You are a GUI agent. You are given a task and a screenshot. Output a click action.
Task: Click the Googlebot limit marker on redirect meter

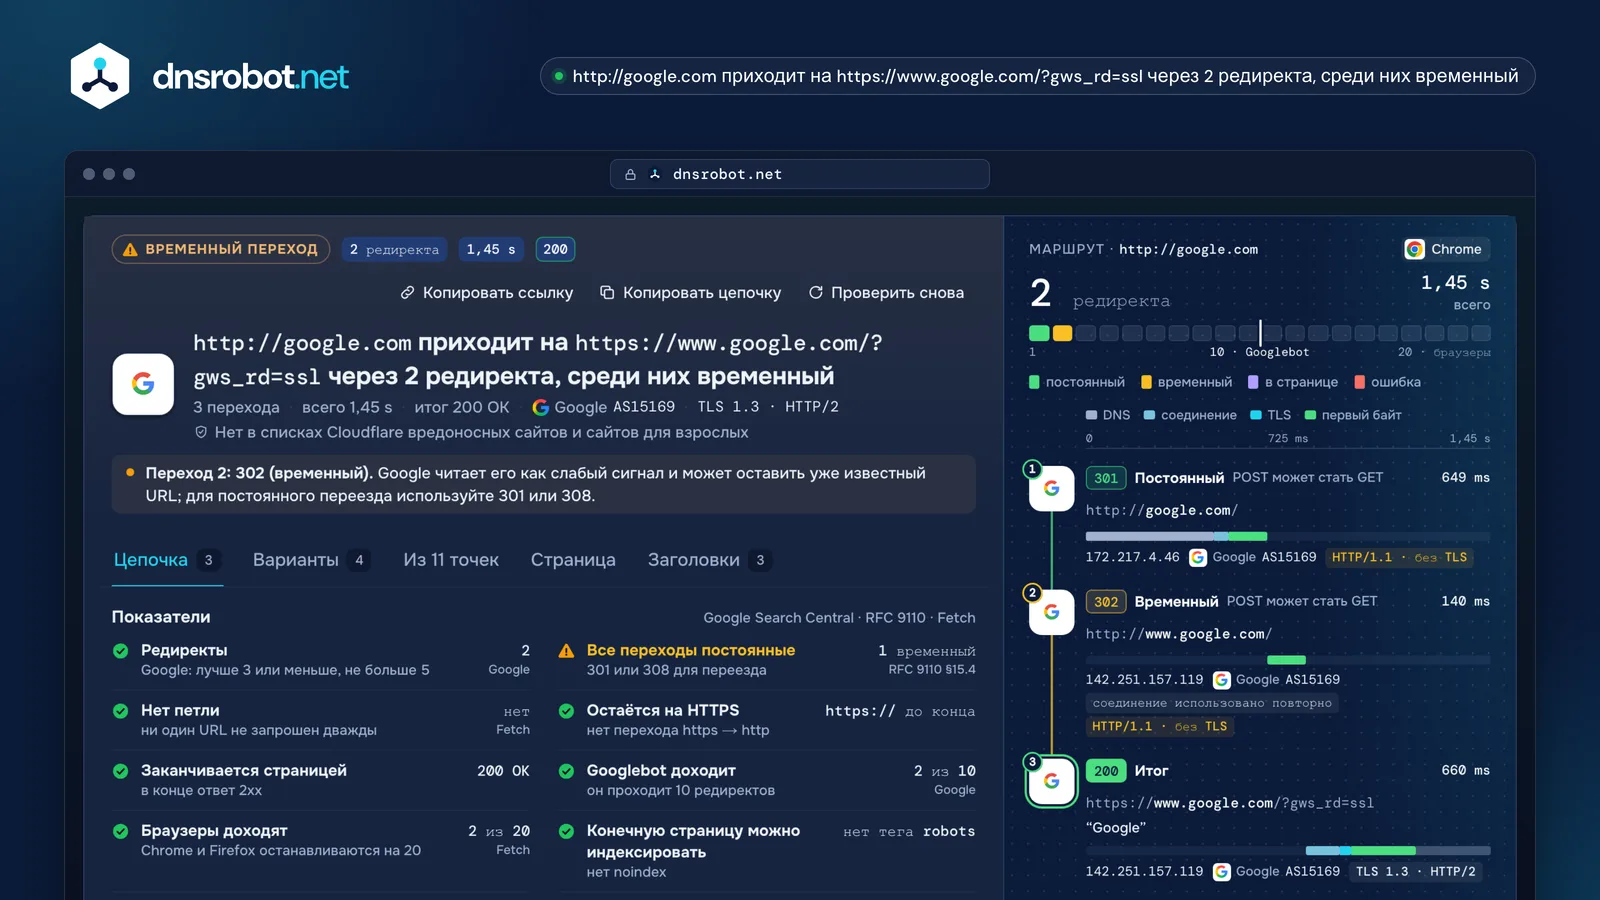(x=1260, y=333)
